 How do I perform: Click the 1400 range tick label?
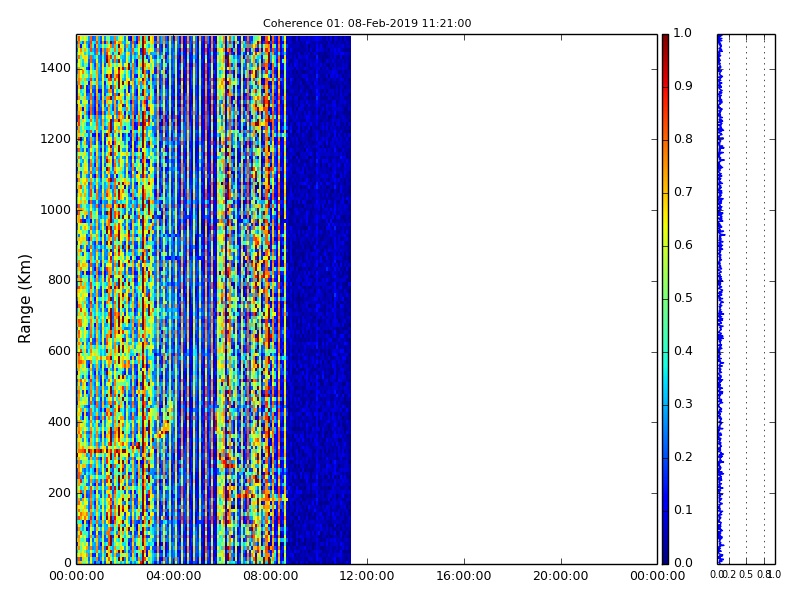tap(56, 68)
